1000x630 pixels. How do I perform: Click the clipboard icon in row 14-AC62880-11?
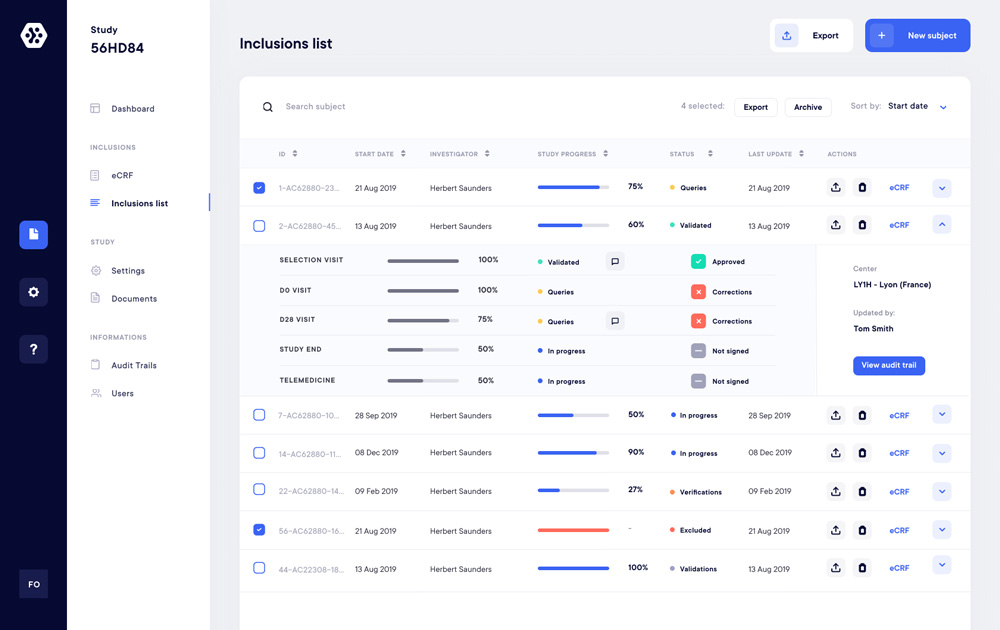862,453
